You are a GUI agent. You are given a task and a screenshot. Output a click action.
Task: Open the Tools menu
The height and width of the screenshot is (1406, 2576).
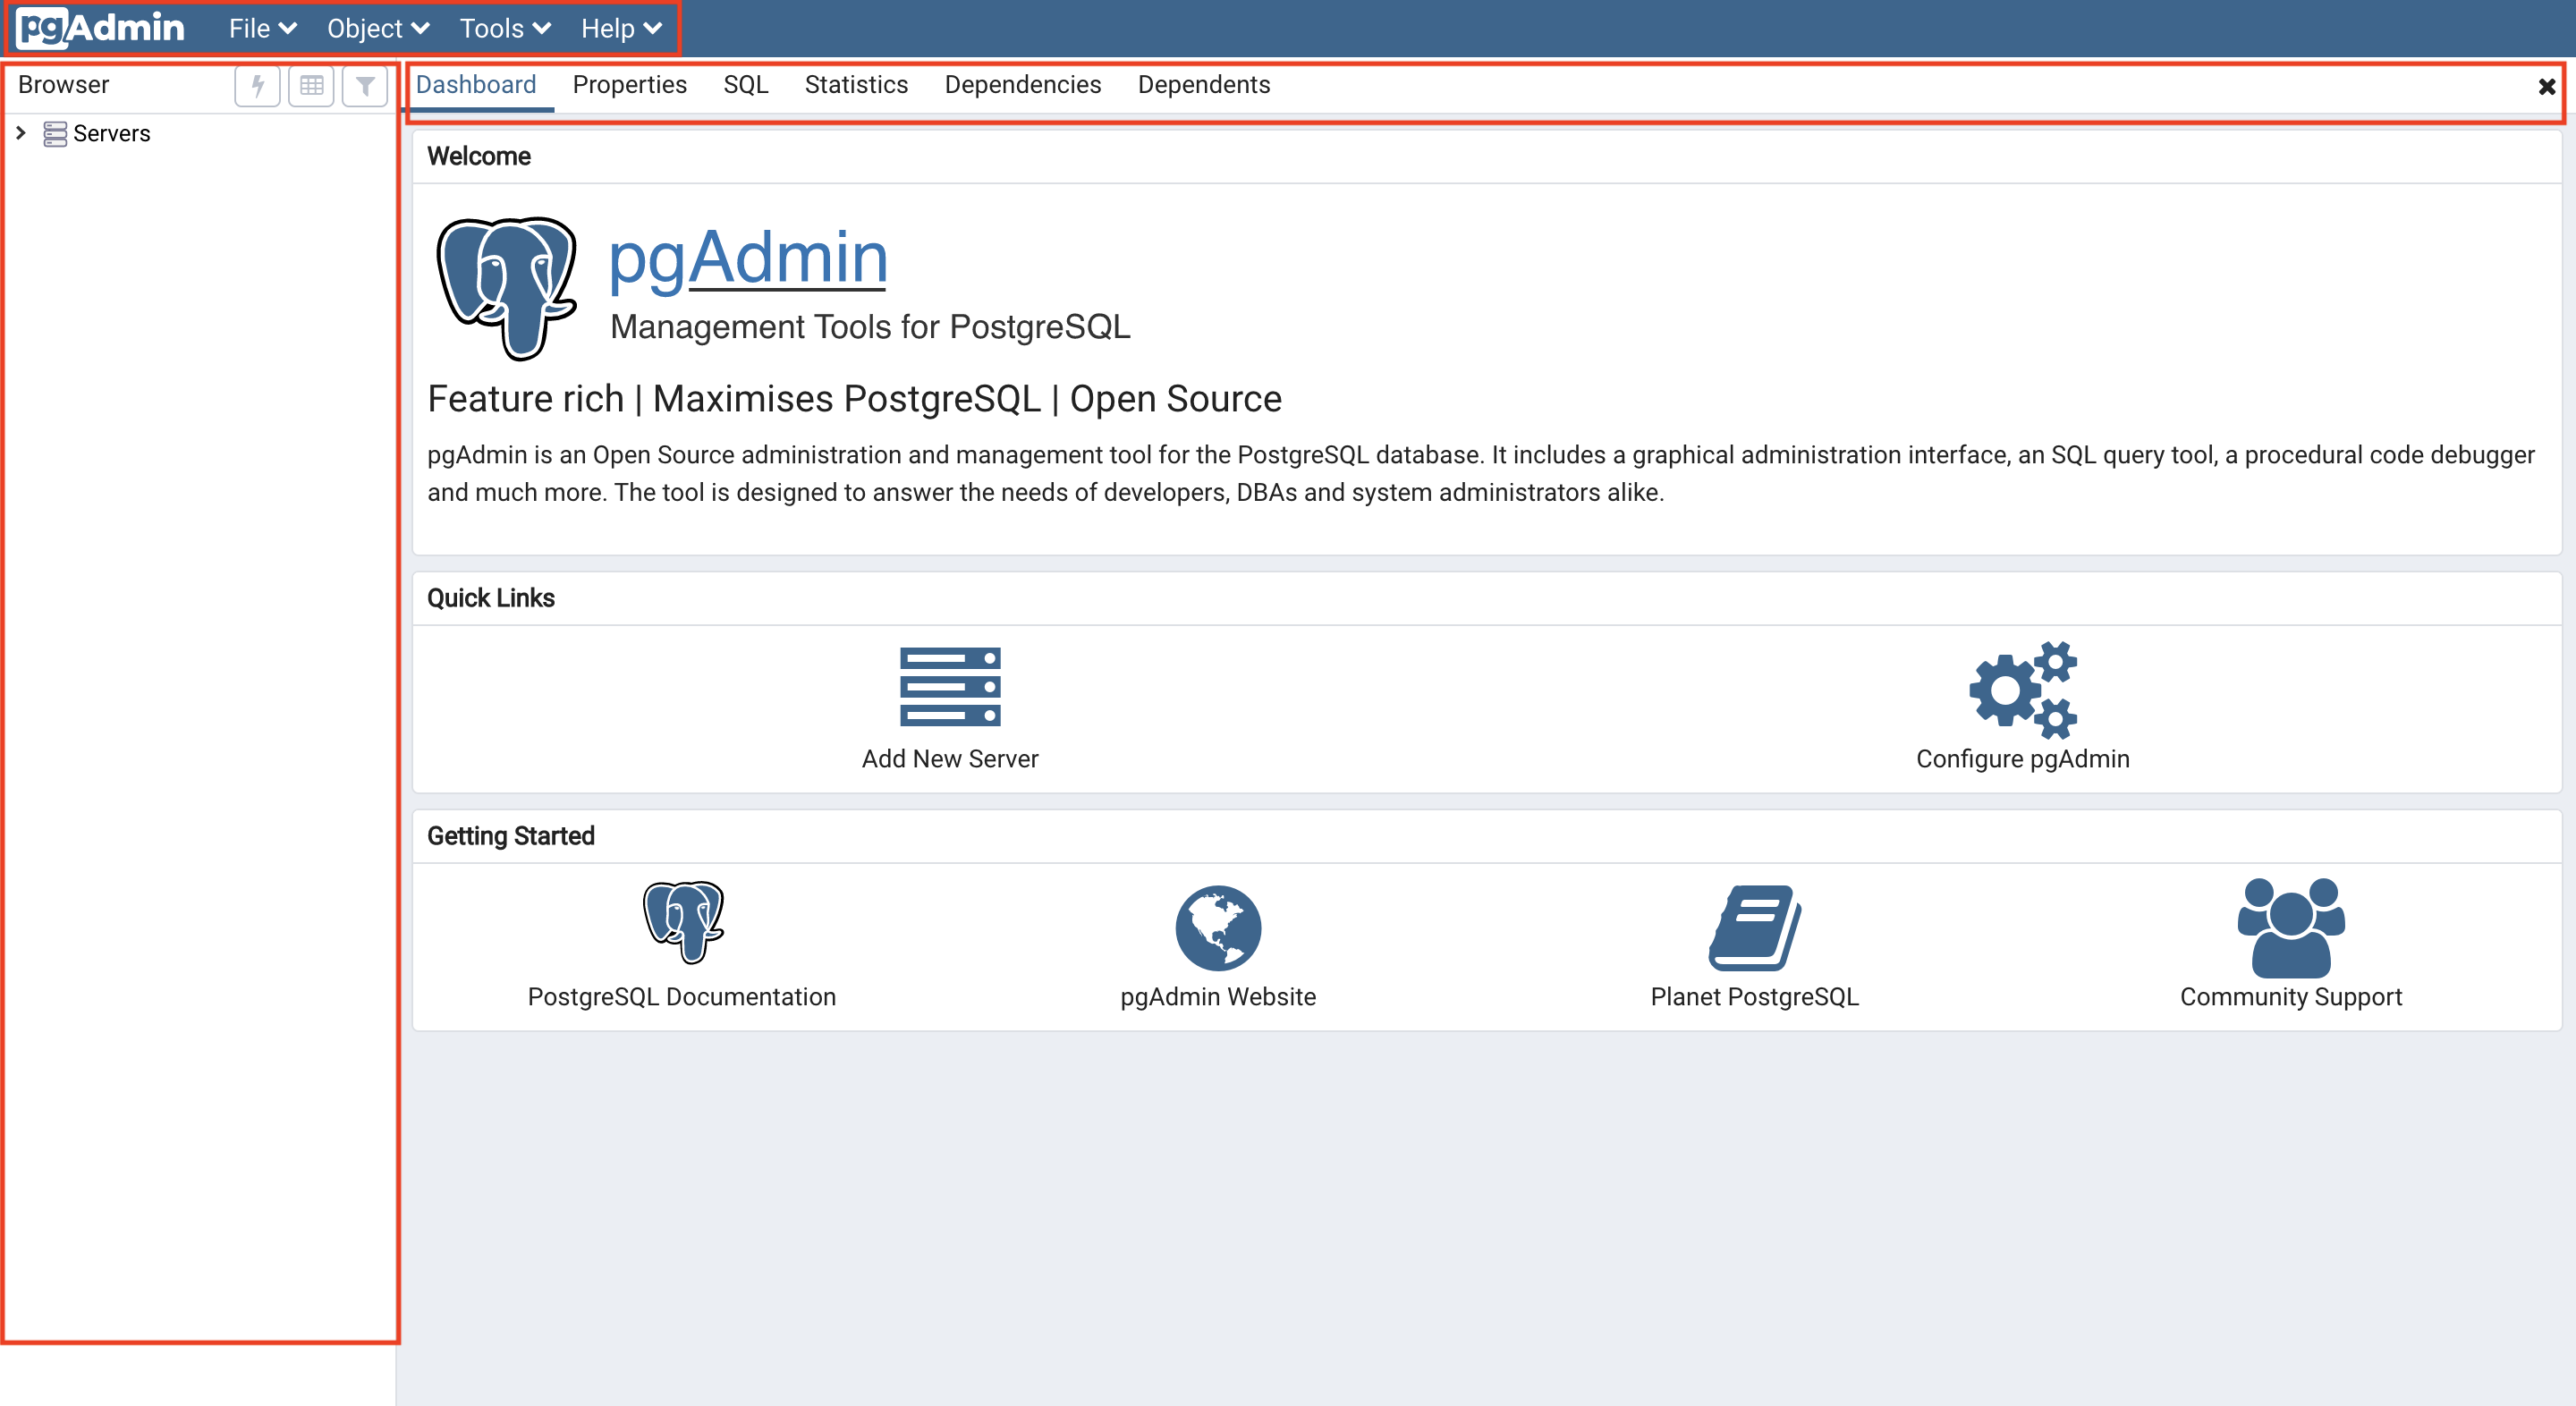coord(504,28)
